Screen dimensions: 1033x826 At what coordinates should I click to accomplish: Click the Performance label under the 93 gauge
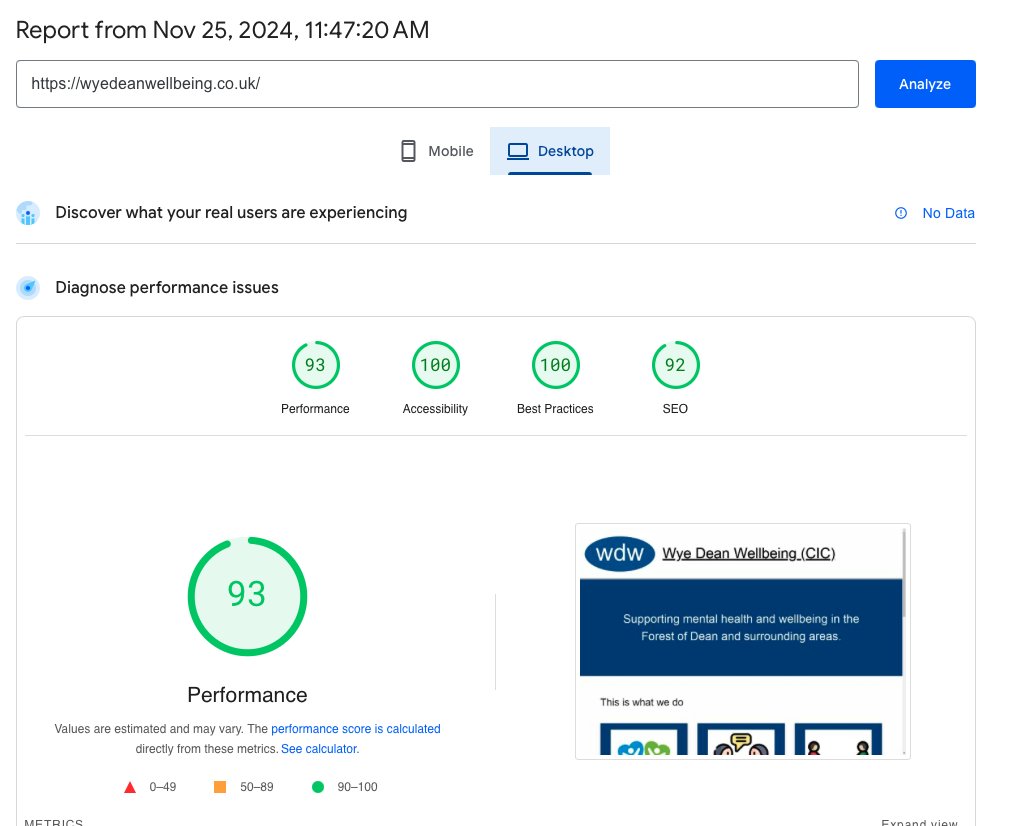pyautogui.click(x=315, y=408)
